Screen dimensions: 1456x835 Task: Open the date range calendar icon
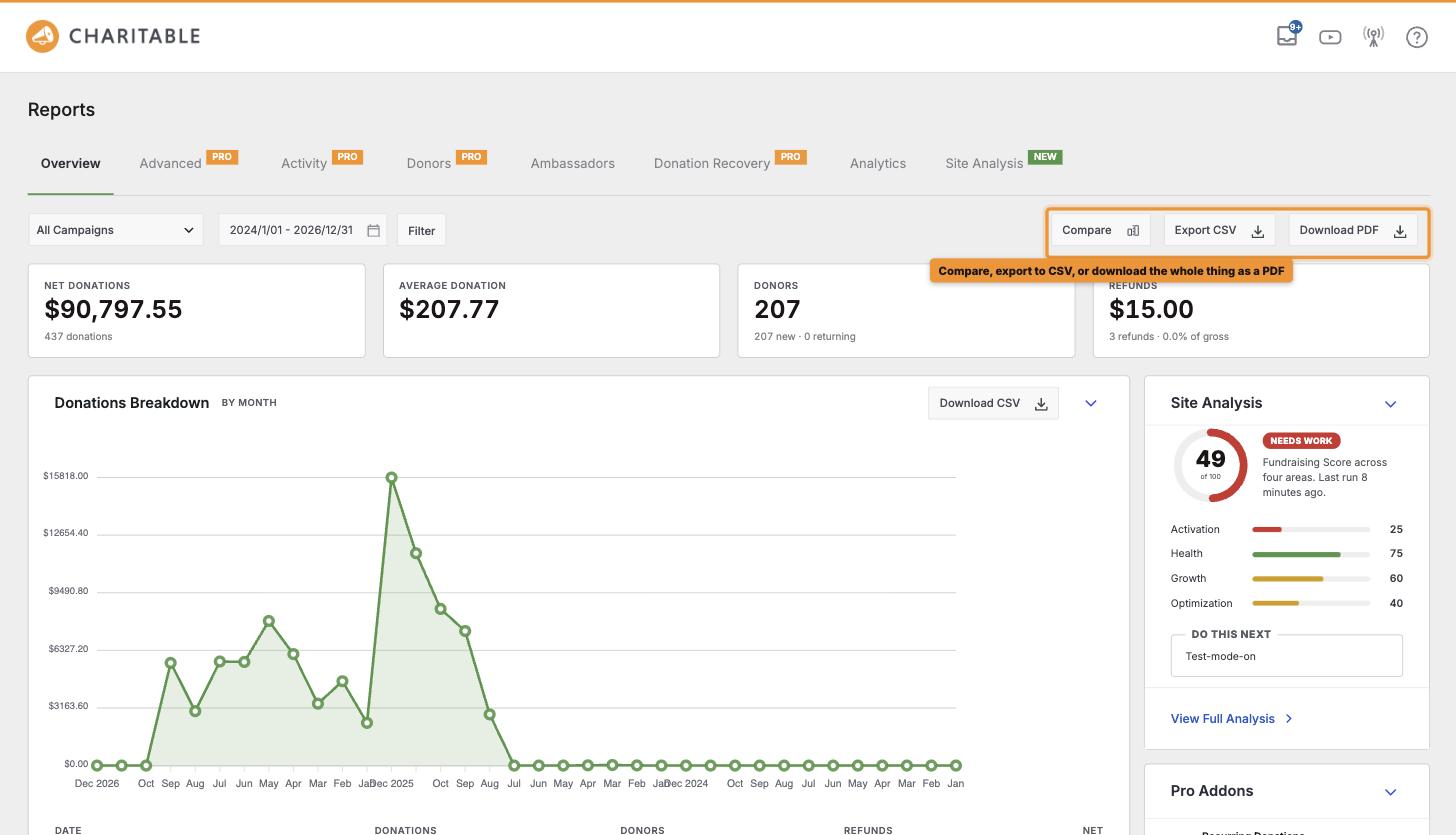tap(373, 230)
